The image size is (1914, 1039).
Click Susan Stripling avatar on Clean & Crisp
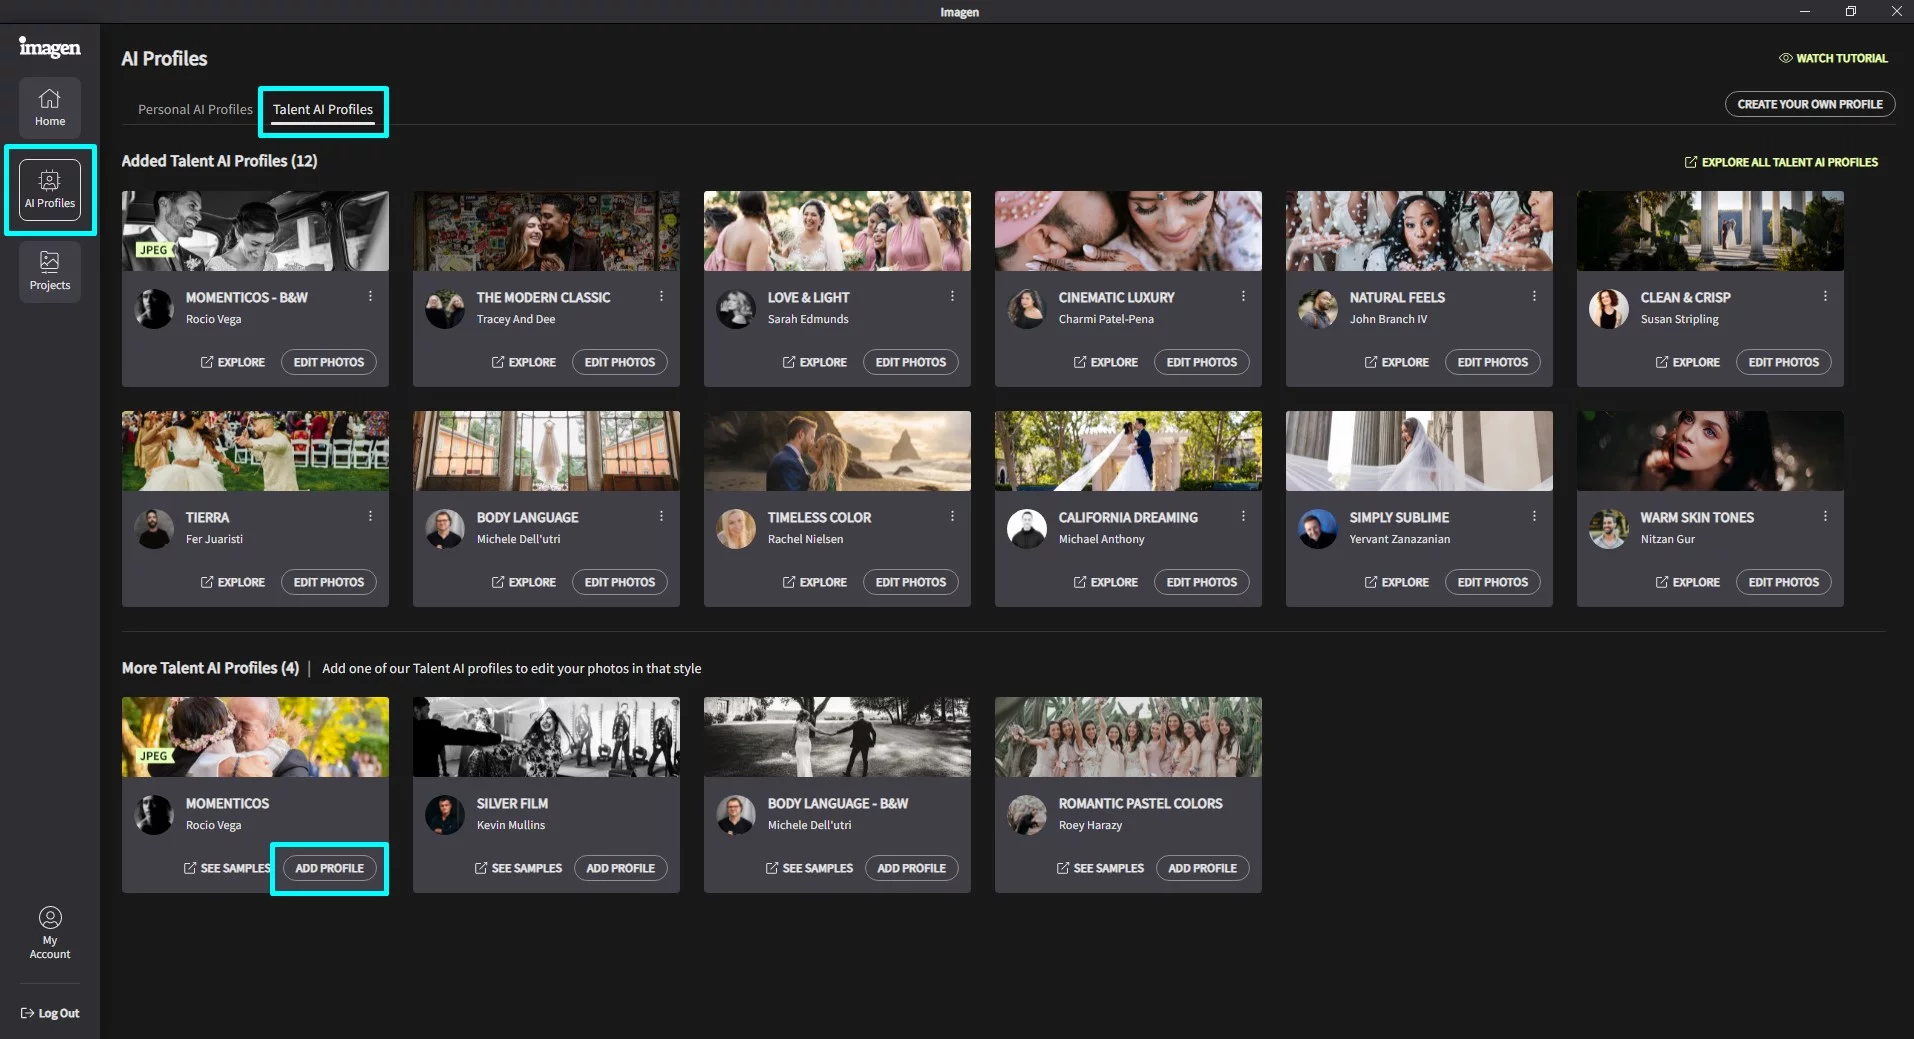tap(1609, 309)
